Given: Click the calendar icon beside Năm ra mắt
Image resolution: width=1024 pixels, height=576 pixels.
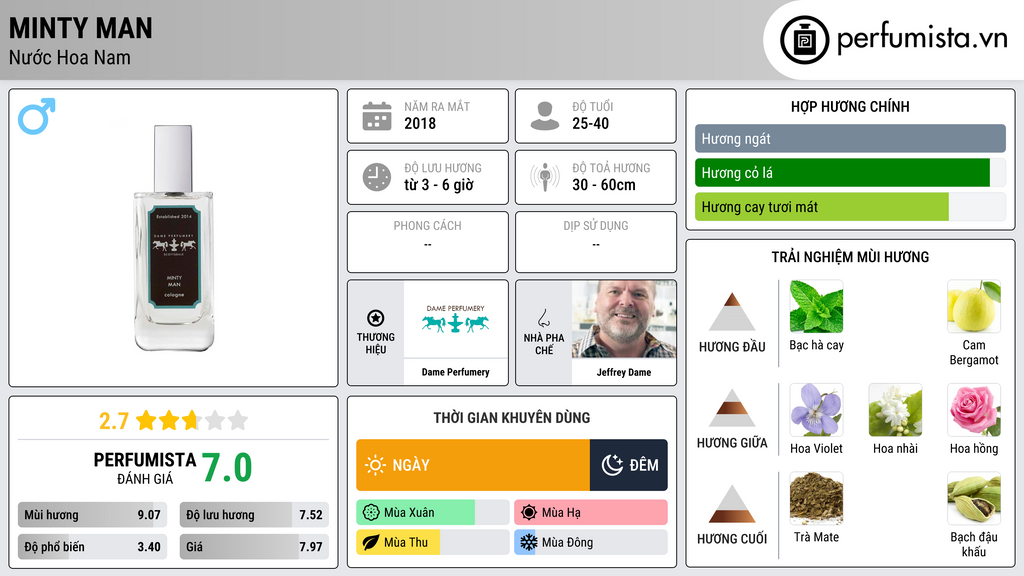Looking at the screenshot, I should pyautogui.click(x=377, y=116).
